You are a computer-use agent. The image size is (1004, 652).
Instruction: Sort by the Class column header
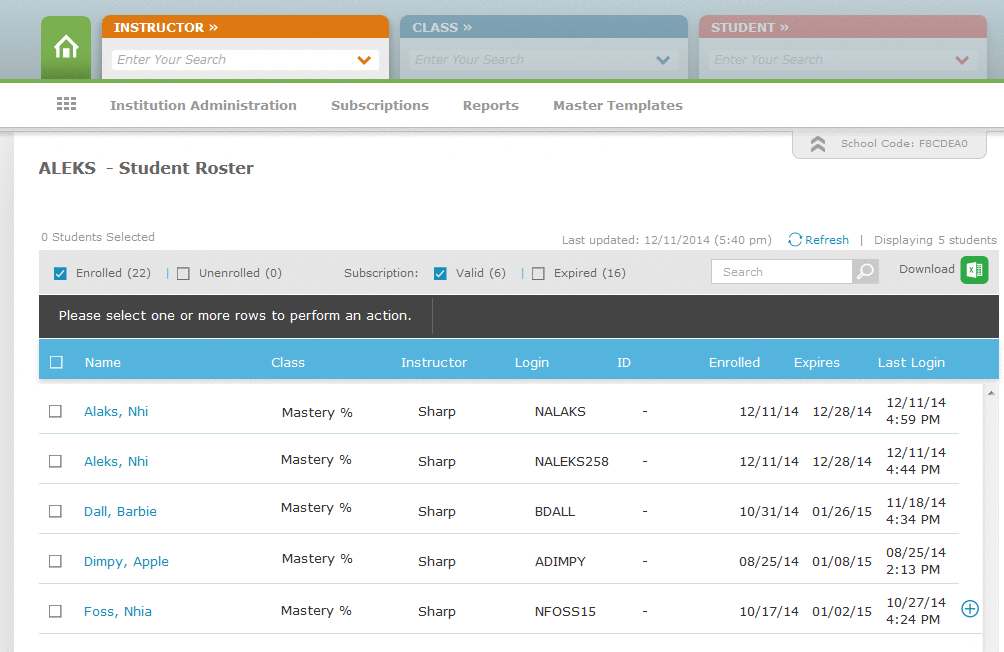click(x=287, y=363)
